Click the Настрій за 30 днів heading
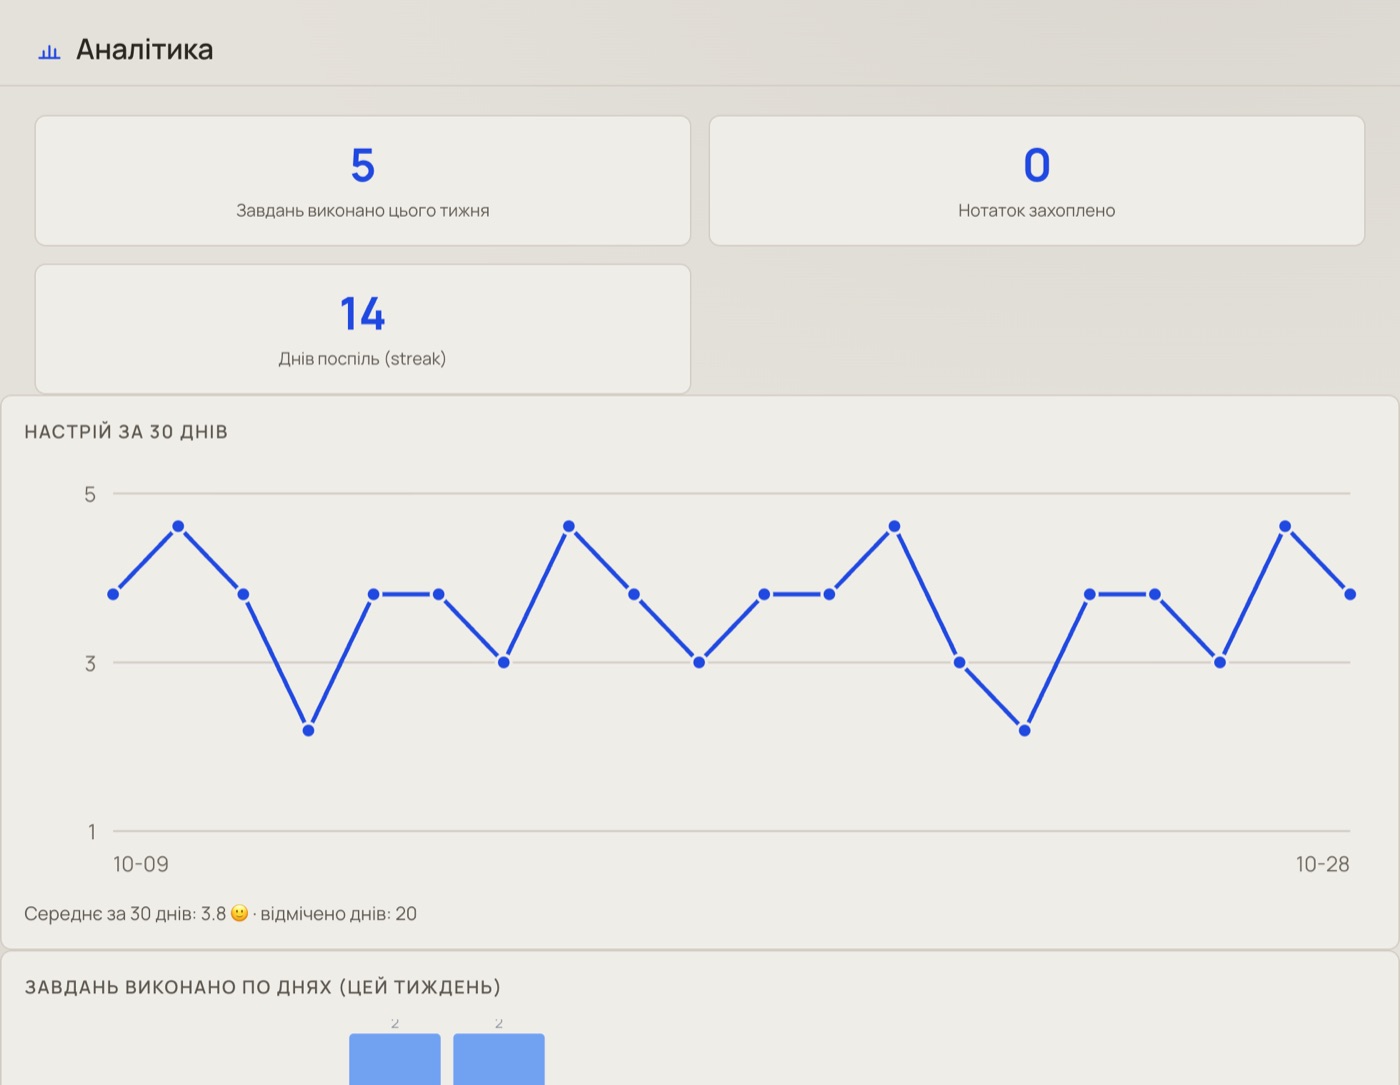The height and width of the screenshot is (1085, 1400). tap(126, 432)
